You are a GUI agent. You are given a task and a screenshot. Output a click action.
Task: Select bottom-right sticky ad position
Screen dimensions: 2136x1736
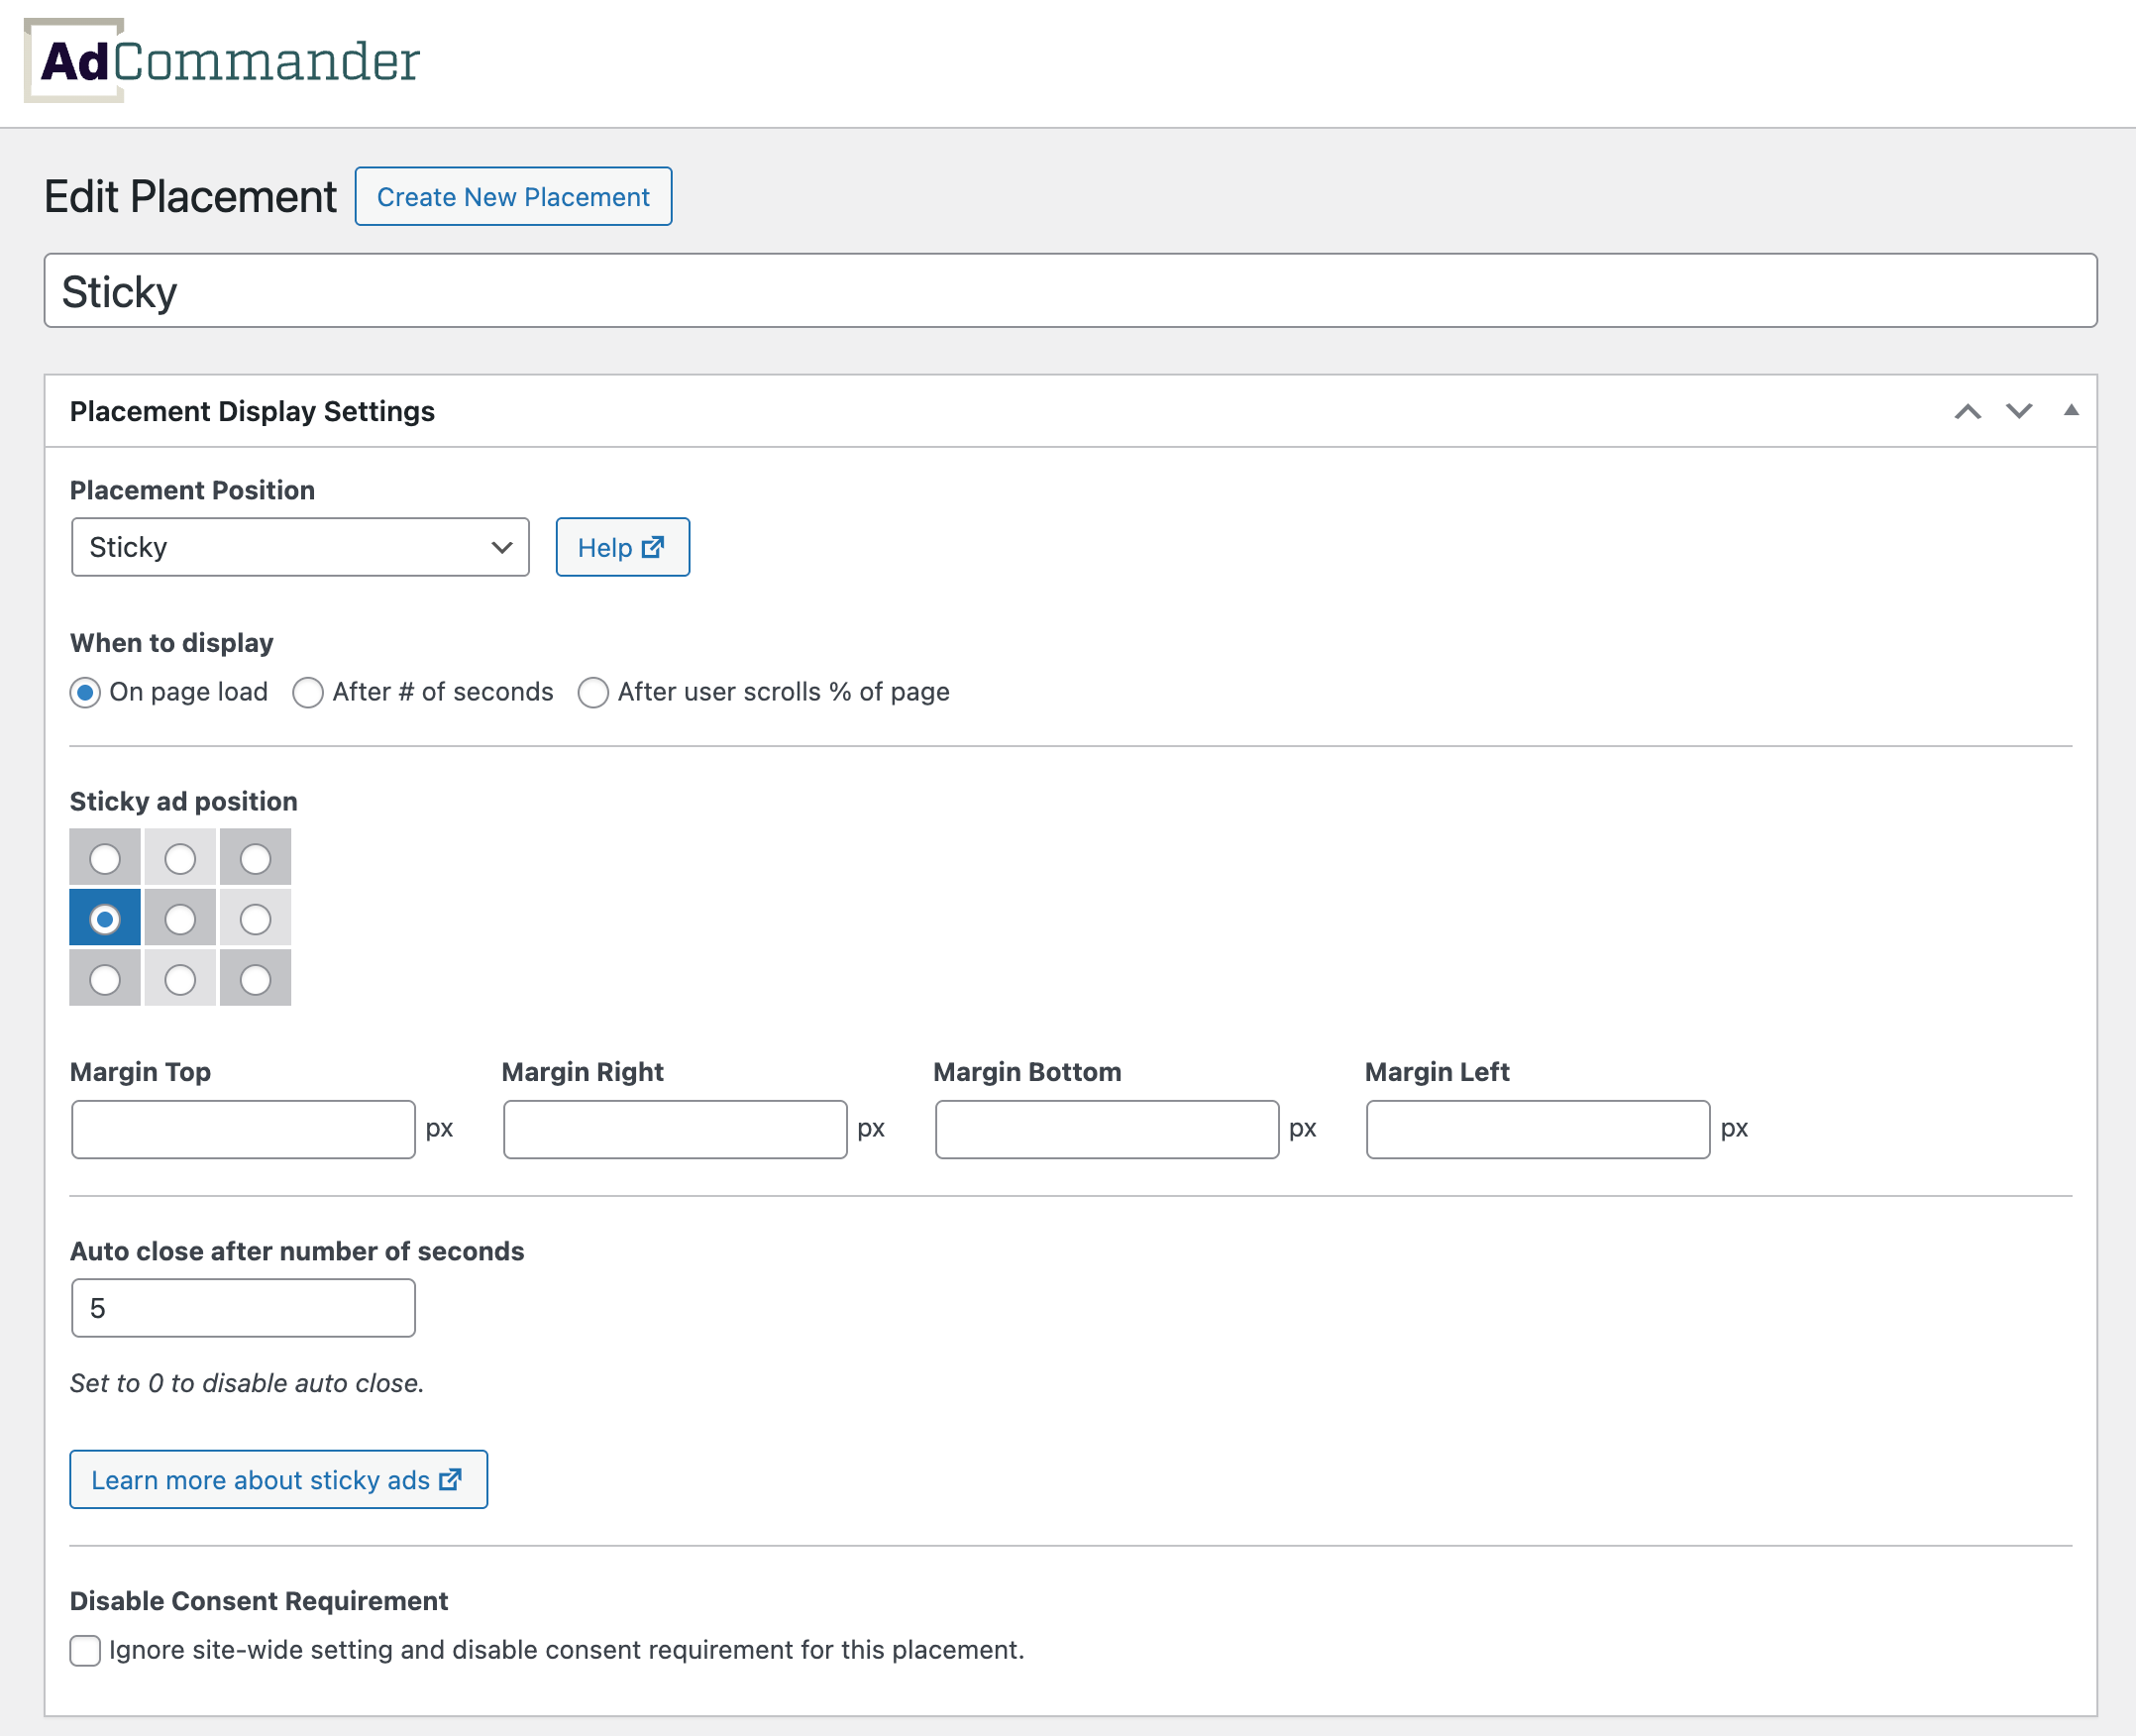(x=255, y=979)
